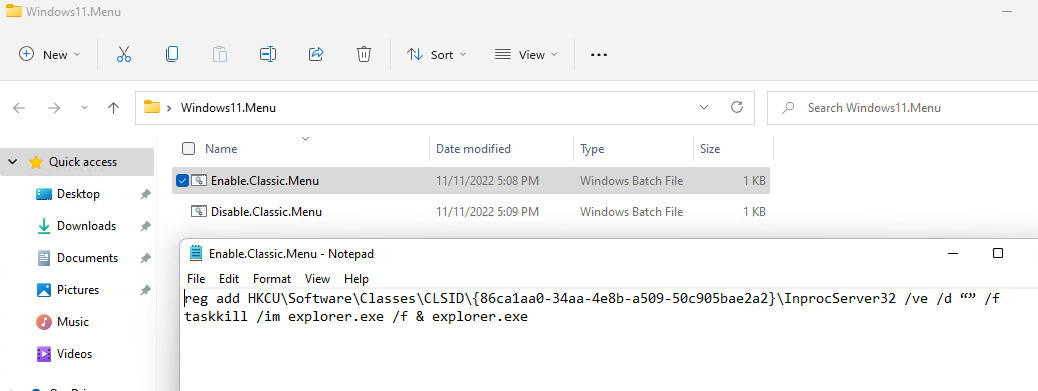Click 11/11/2022 5:08 PM date cell

487,181
